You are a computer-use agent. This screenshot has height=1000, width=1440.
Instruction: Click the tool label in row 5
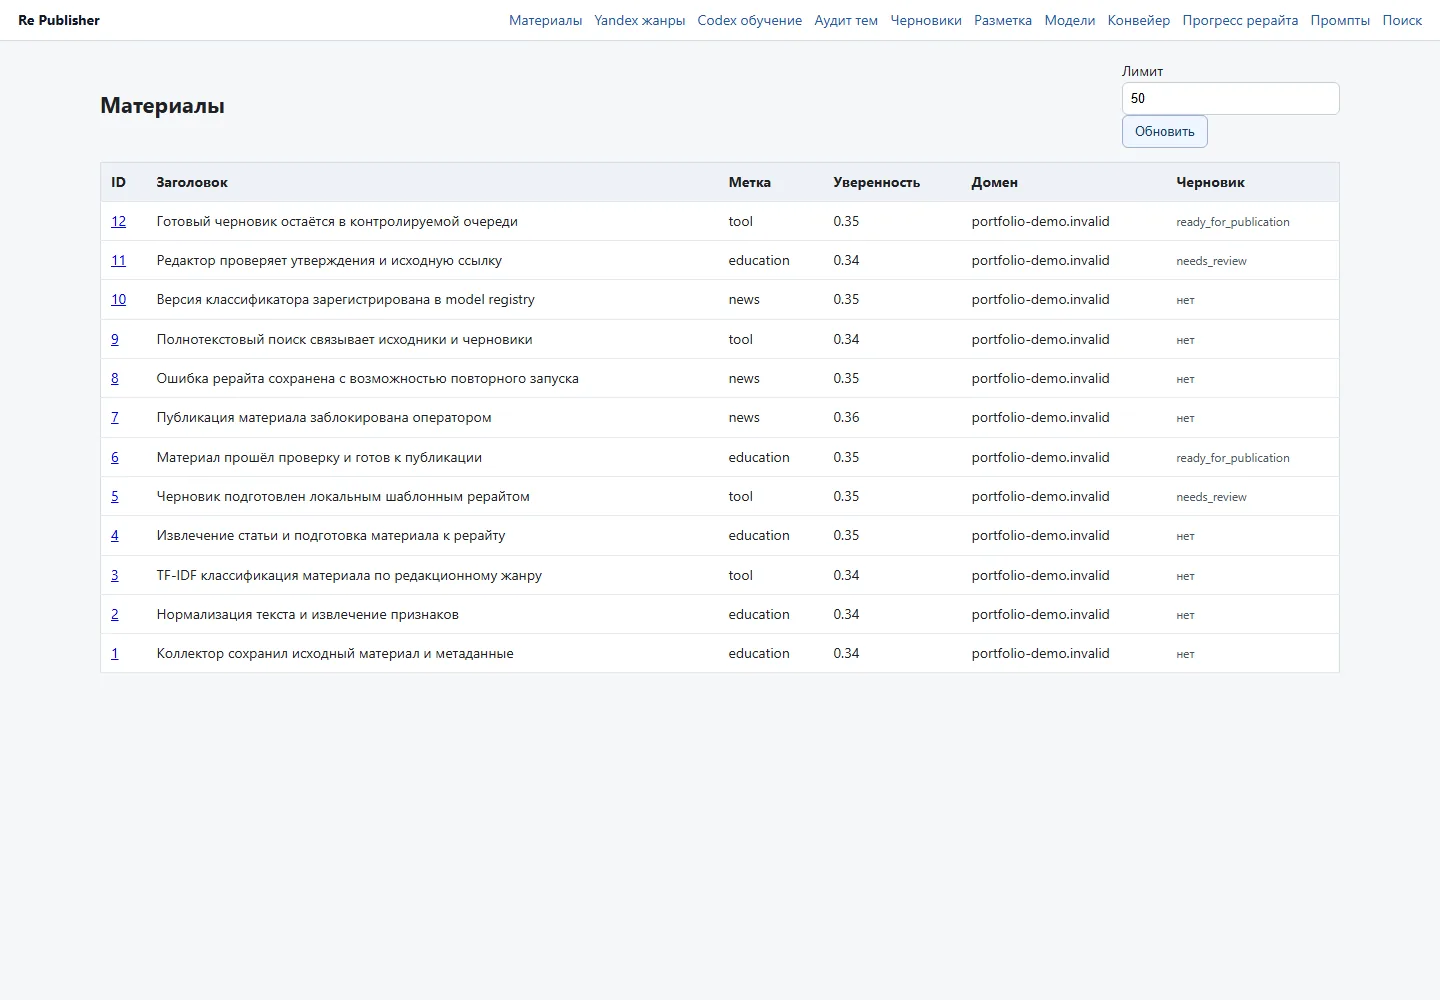[740, 496]
